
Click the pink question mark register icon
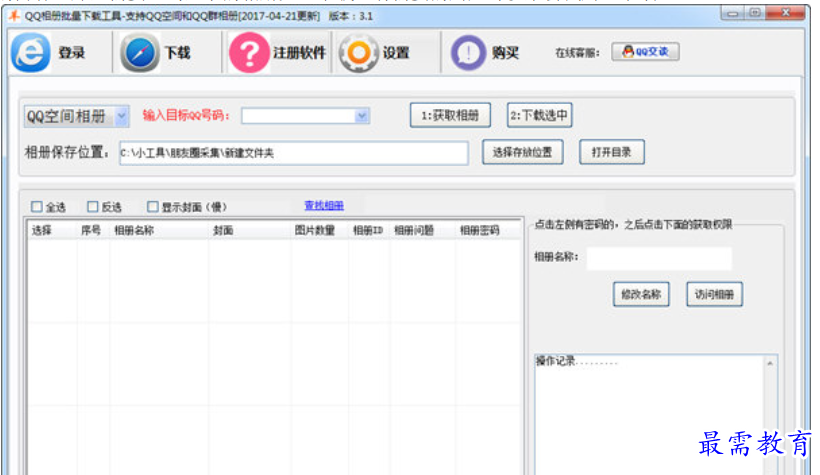249,52
